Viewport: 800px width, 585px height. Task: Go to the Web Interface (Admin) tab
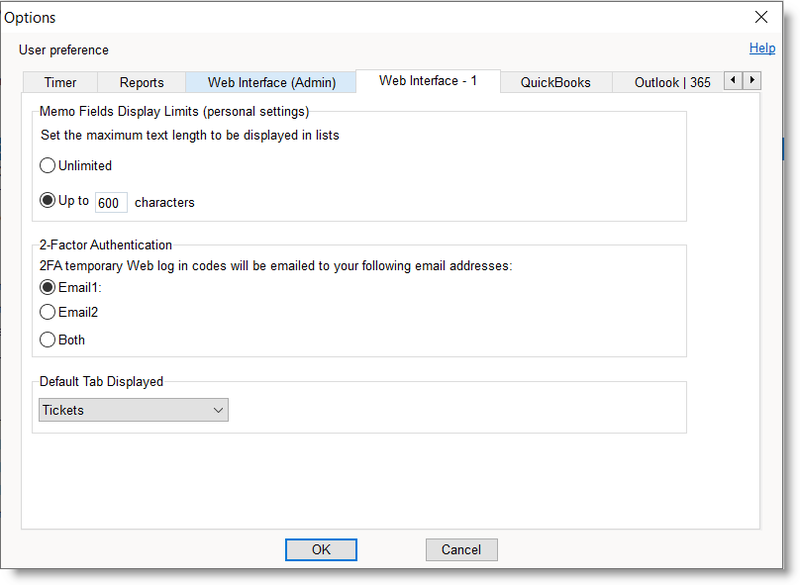tap(271, 83)
